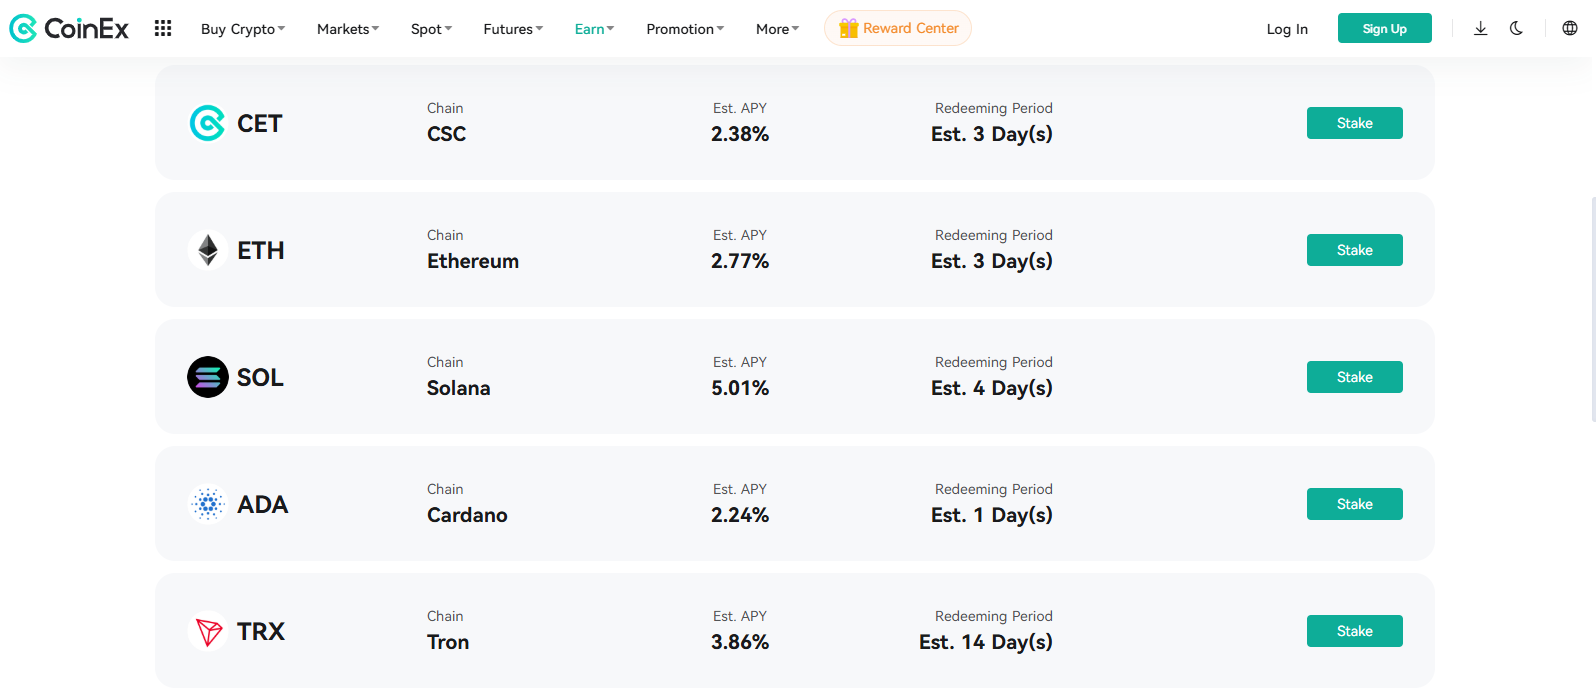The height and width of the screenshot is (690, 1596).
Task: Expand the Earn menu
Action: pos(595,29)
